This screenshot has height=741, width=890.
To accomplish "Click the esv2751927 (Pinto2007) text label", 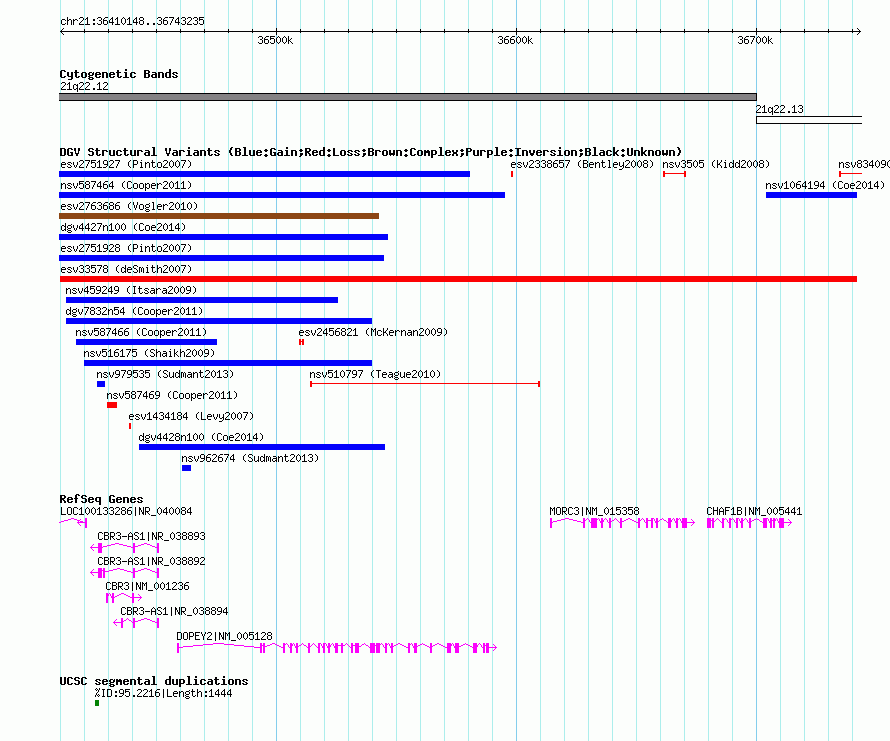I will tap(126, 164).
